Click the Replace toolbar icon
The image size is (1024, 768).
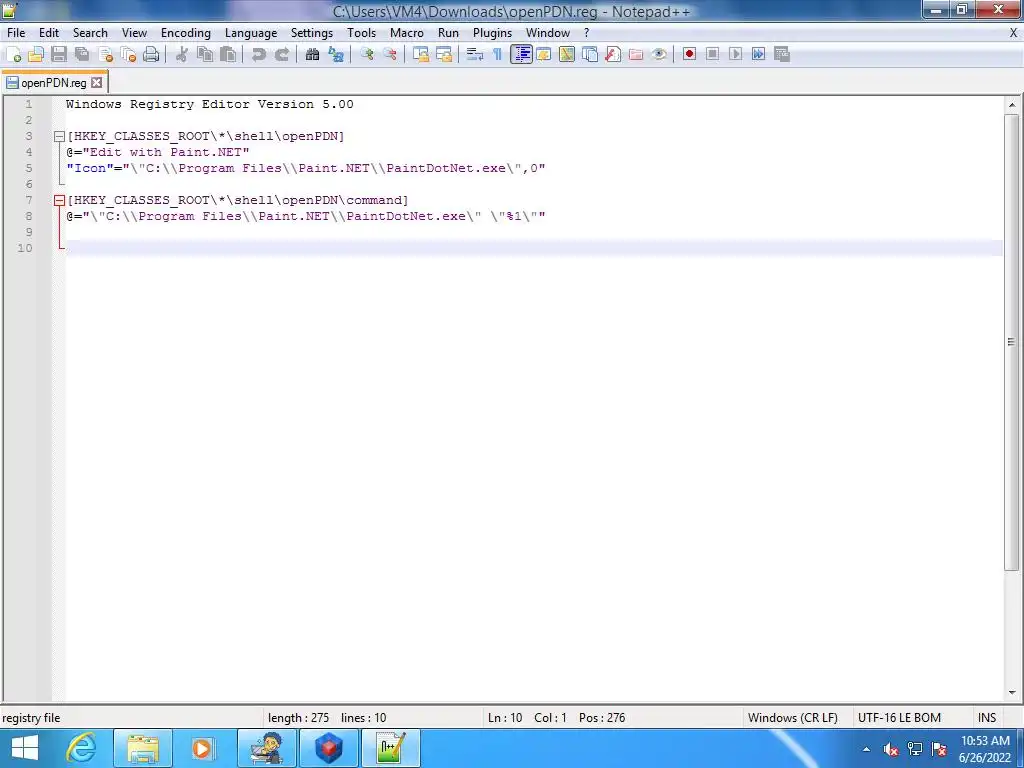pos(336,54)
